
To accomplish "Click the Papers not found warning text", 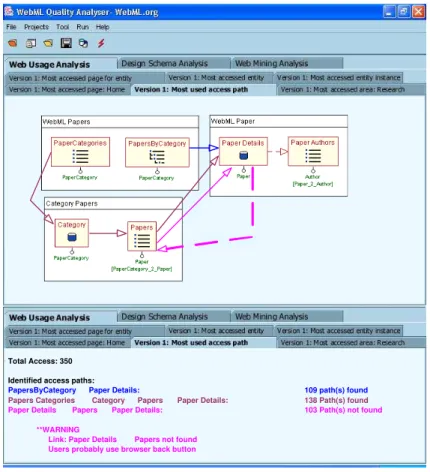I will click(x=166, y=439).
